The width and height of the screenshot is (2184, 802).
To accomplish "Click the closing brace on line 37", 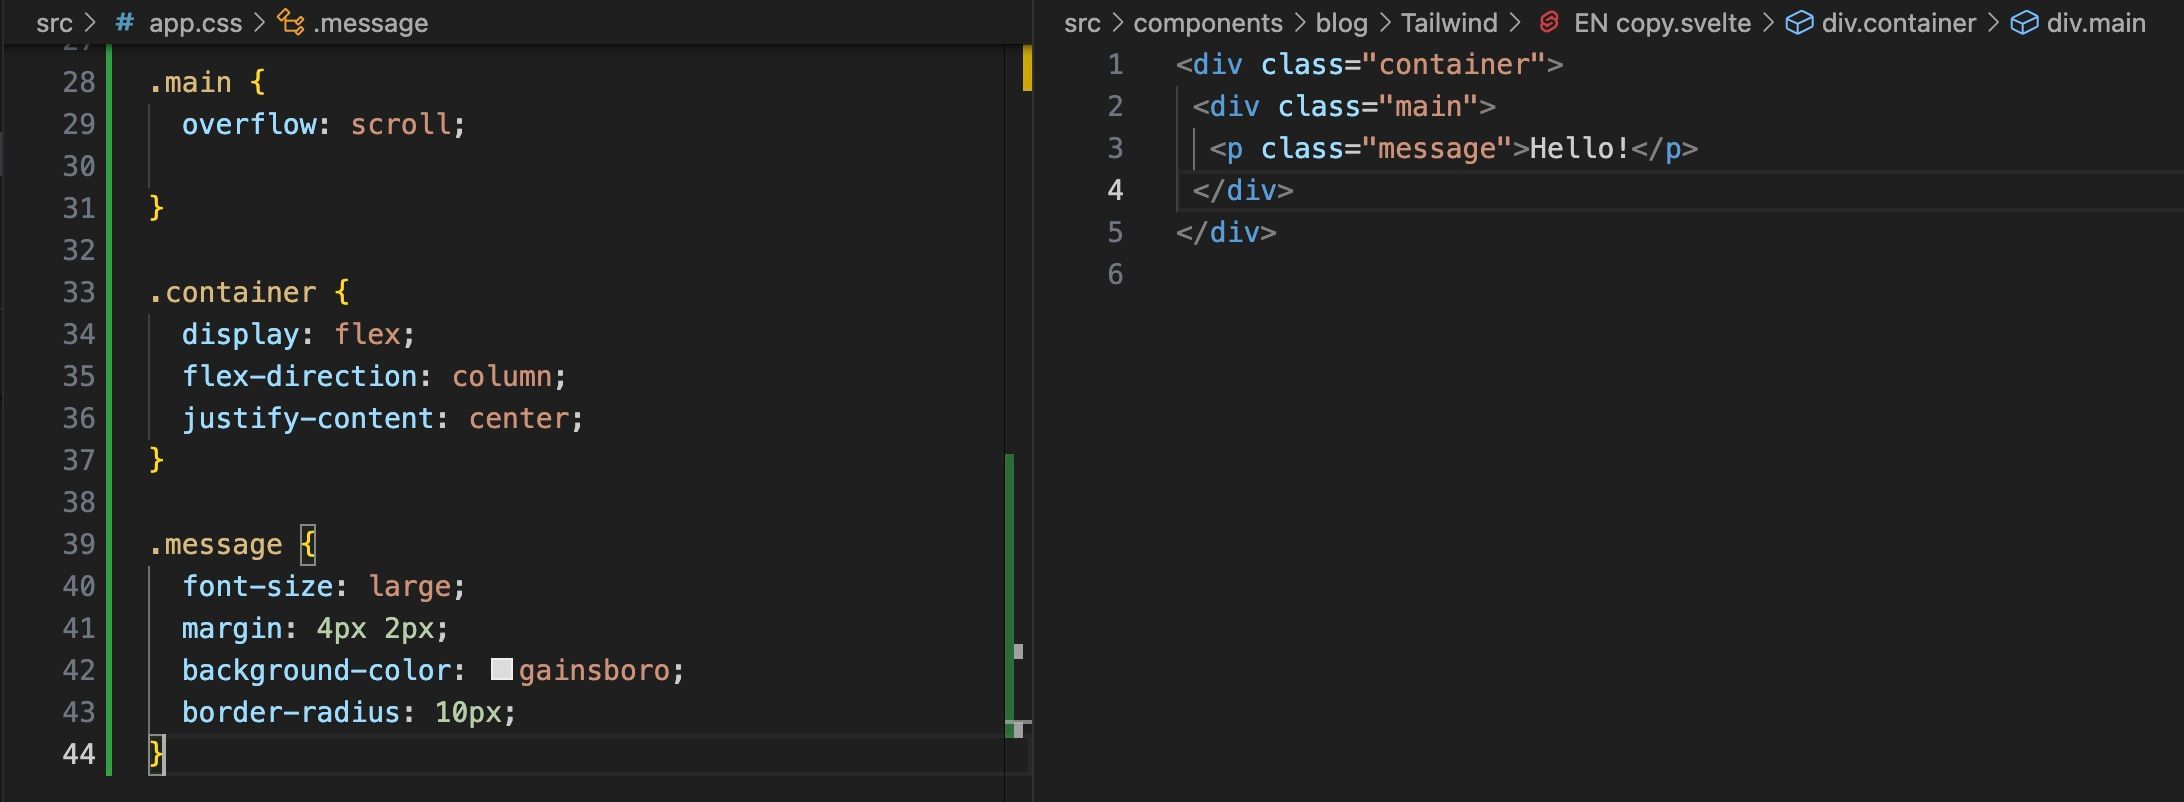I will (156, 460).
